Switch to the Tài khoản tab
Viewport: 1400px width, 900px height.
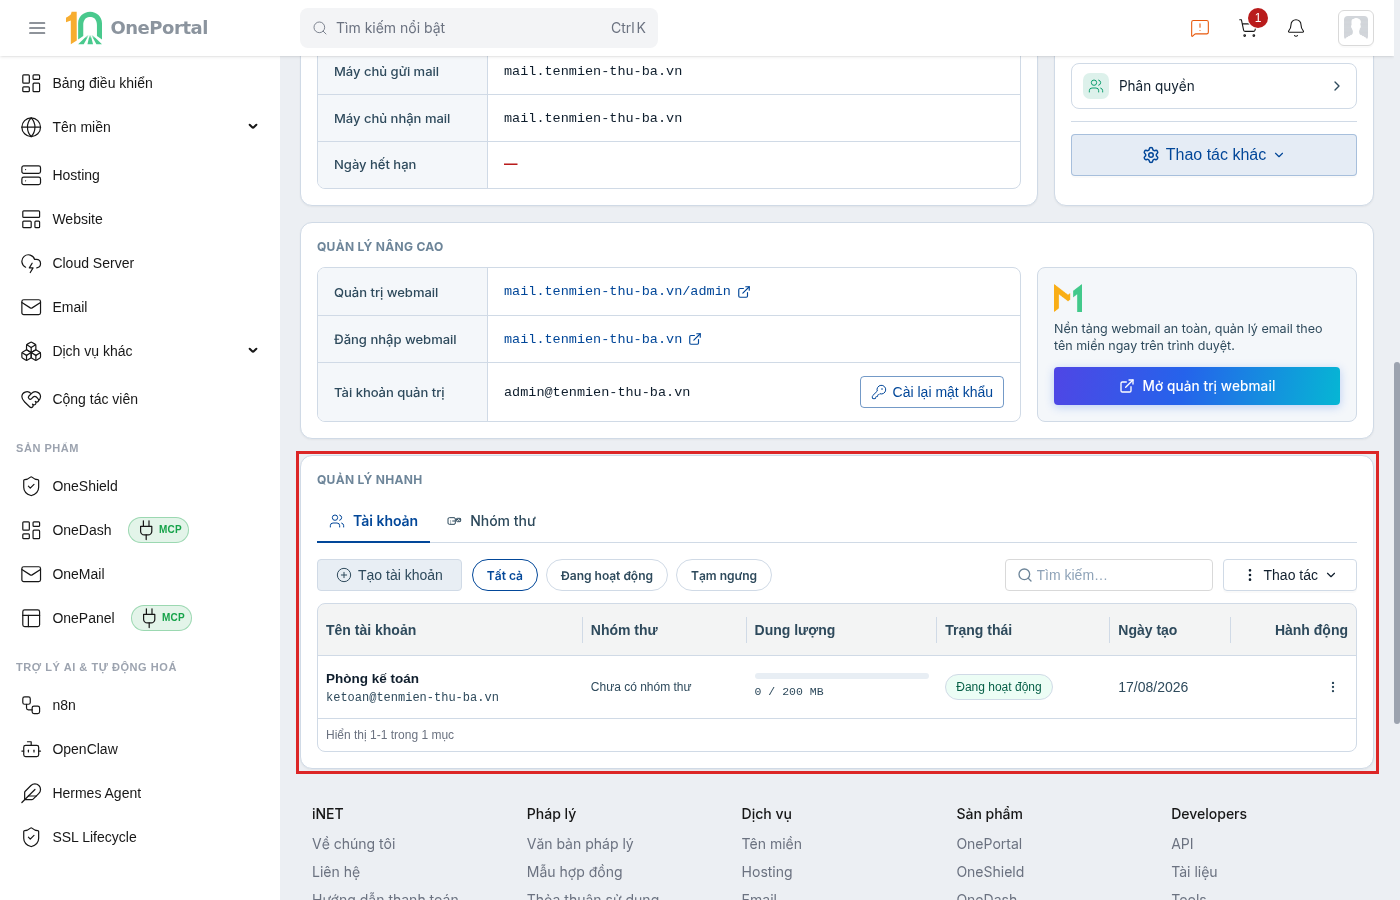pos(373,521)
